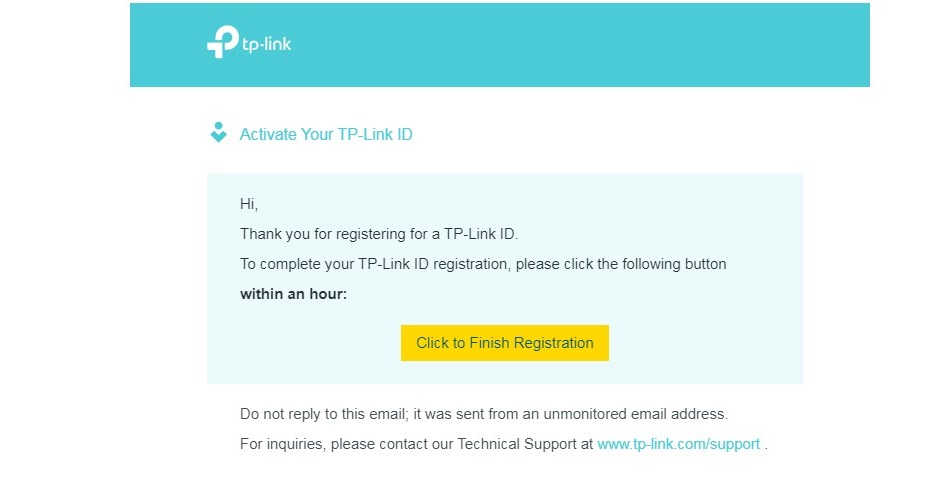Image resolution: width=949 pixels, height=490 pixels.
Task: Click the tp-link wordmark text in banner
Action: point(267,44)
